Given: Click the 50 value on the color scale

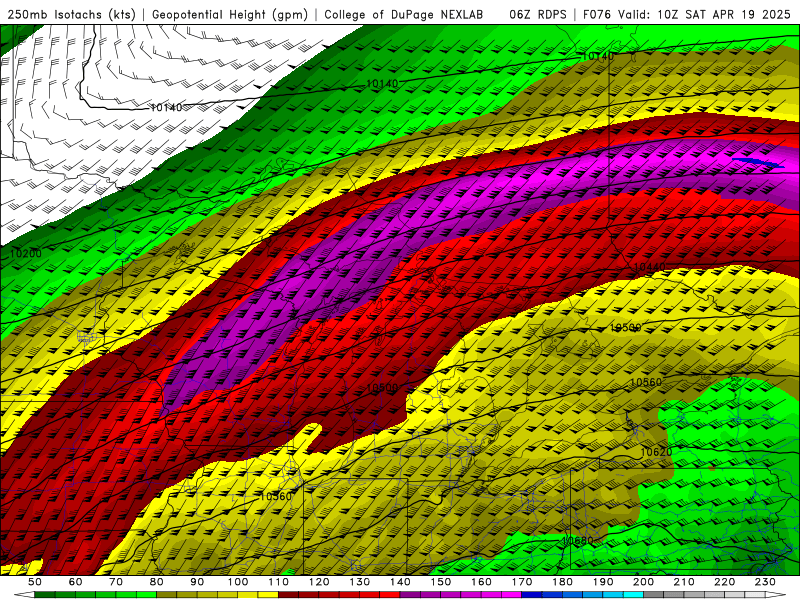Looking at the screenshot, I should 35,582.
